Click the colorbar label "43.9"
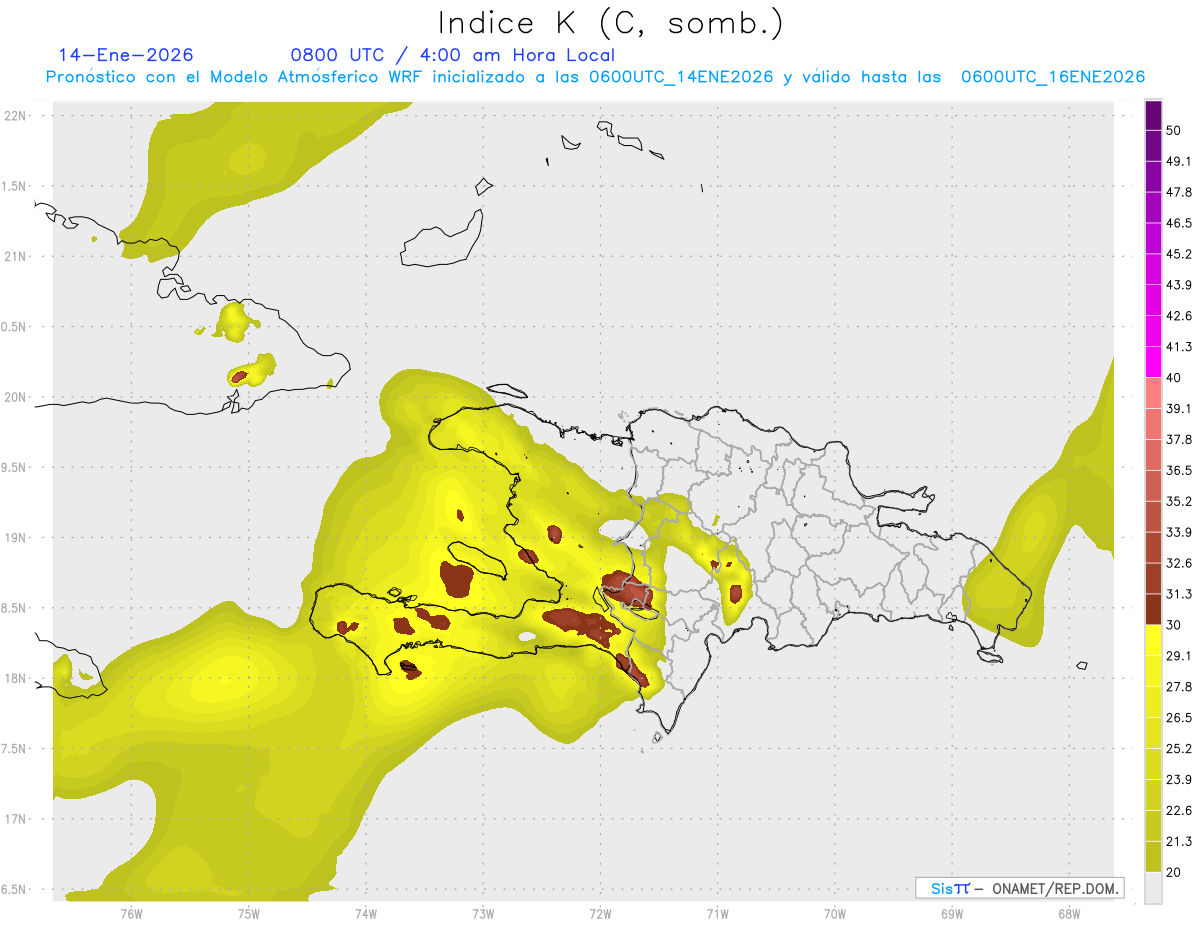 coord(1179,285)
